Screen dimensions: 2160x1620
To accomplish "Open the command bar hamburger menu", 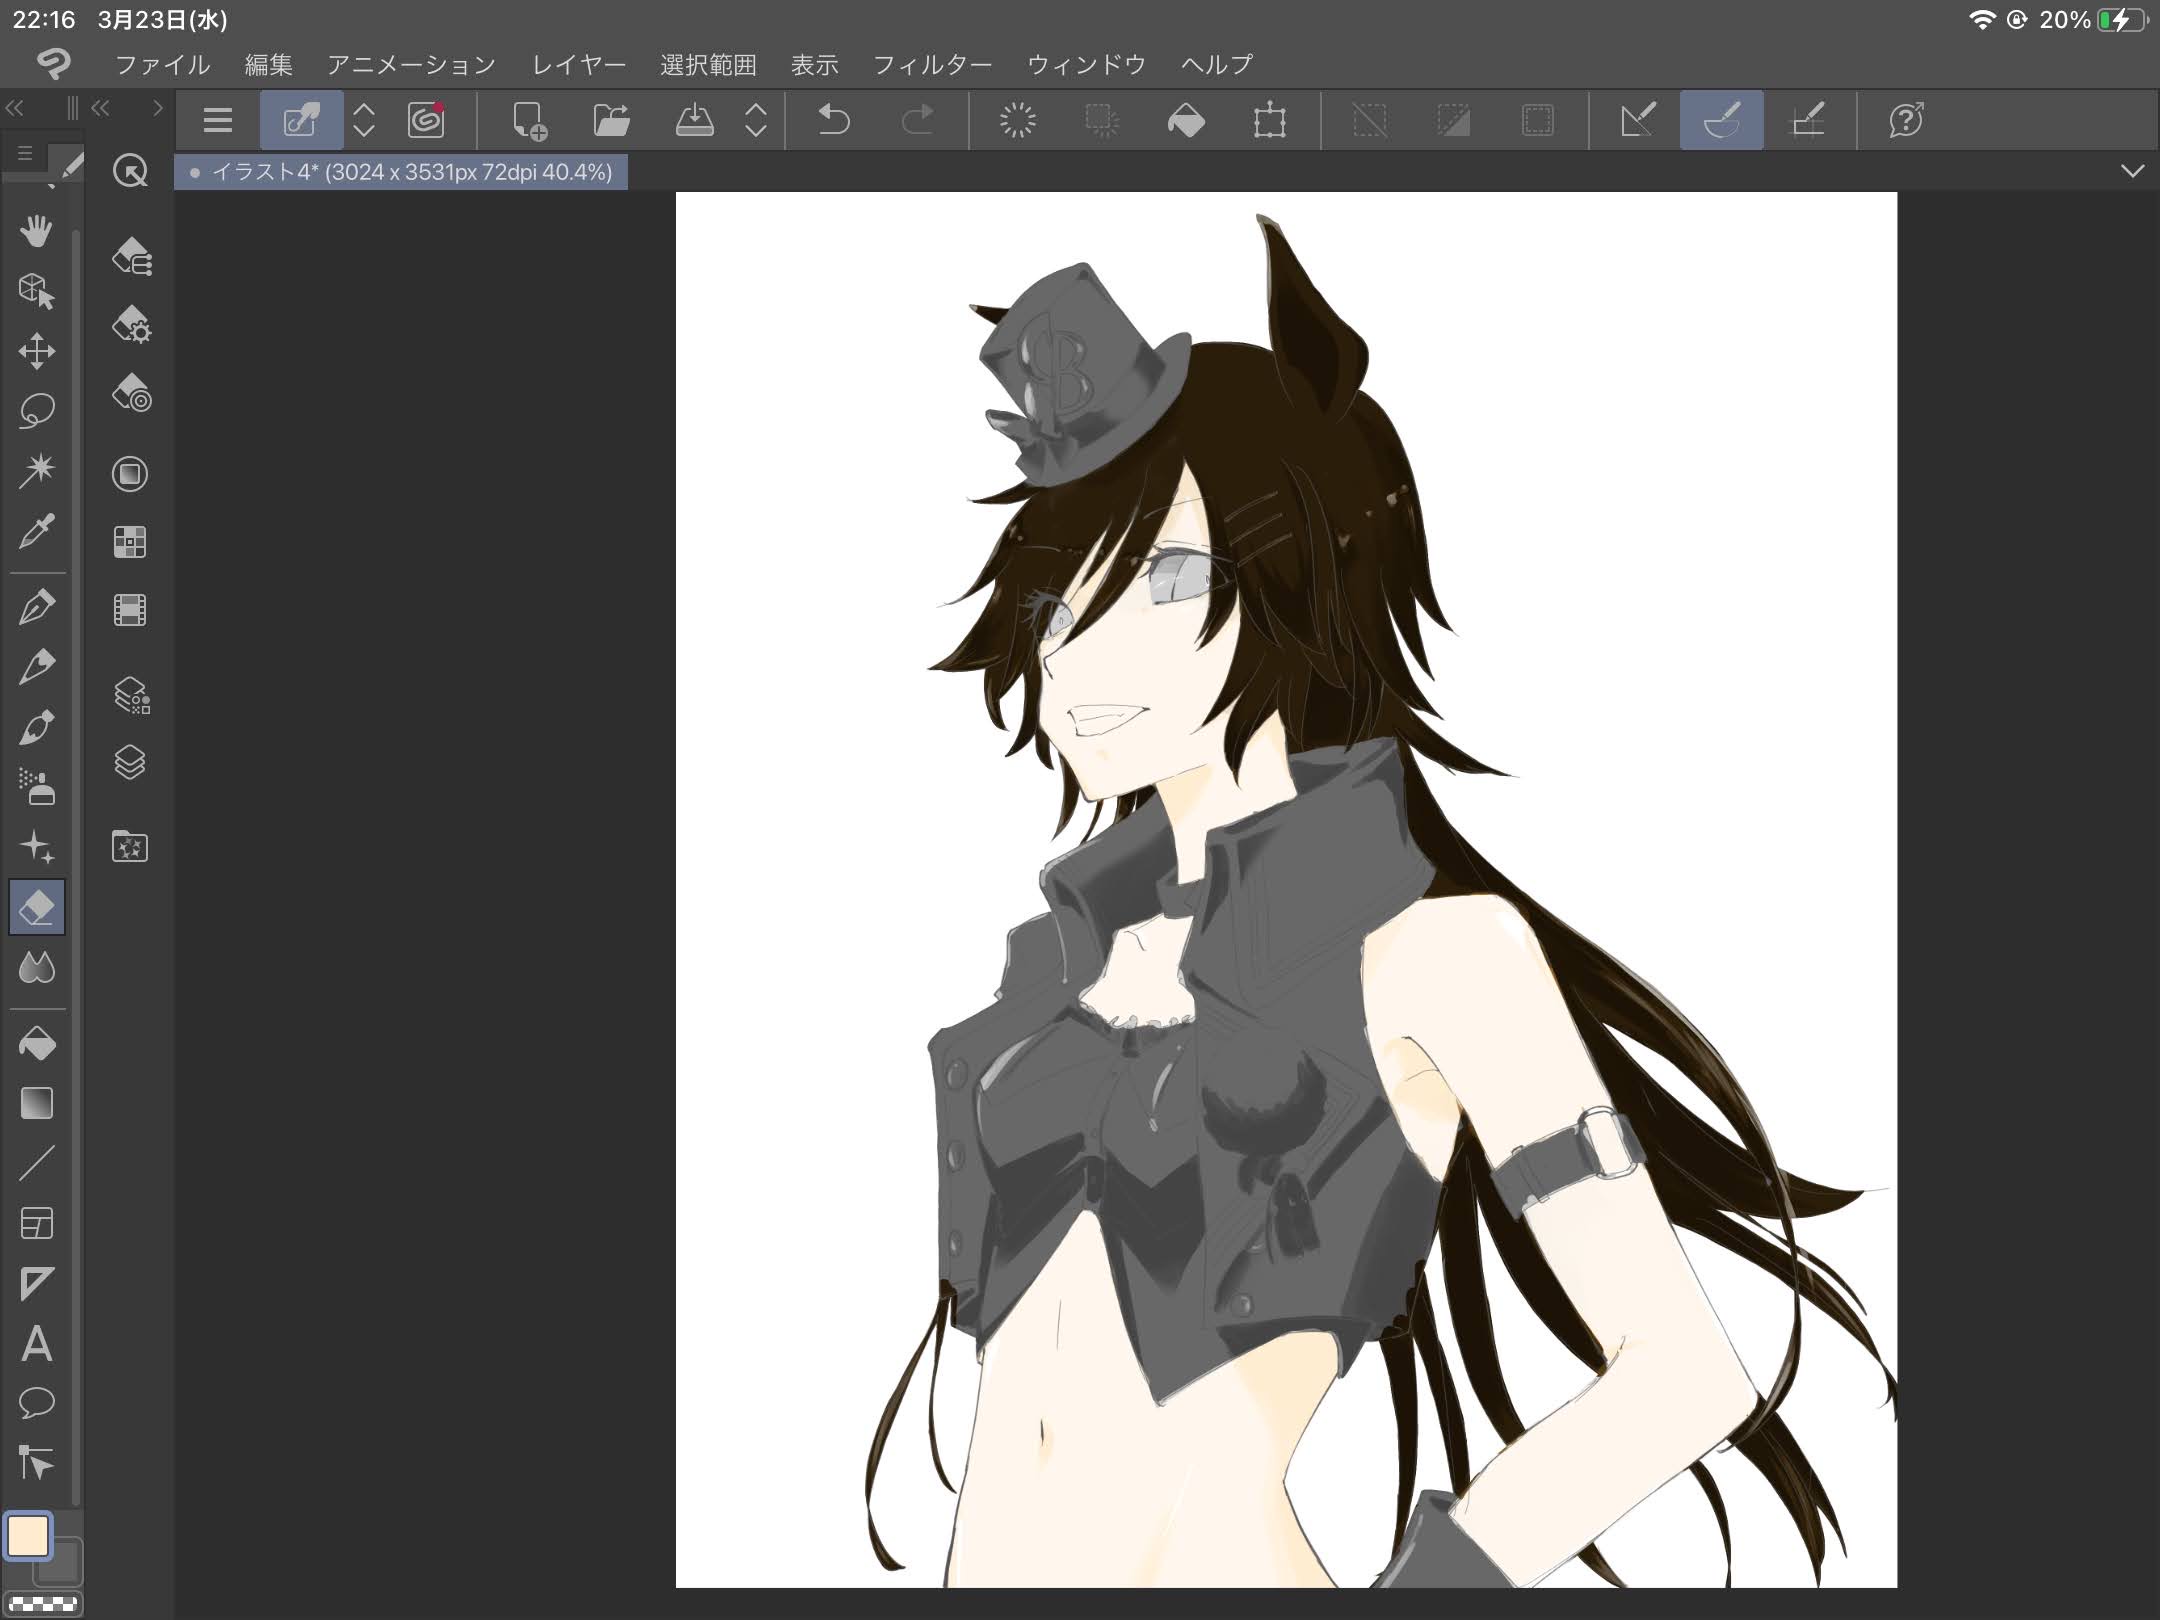I will point(217,121).
